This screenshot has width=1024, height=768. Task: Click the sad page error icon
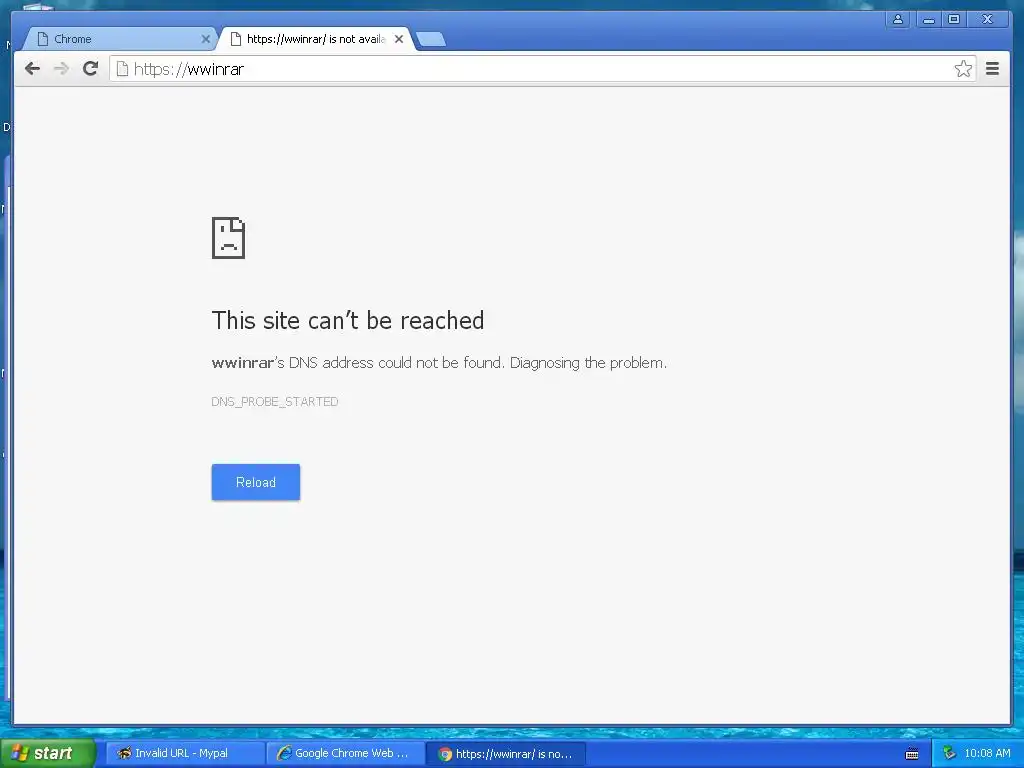point(229,238)
